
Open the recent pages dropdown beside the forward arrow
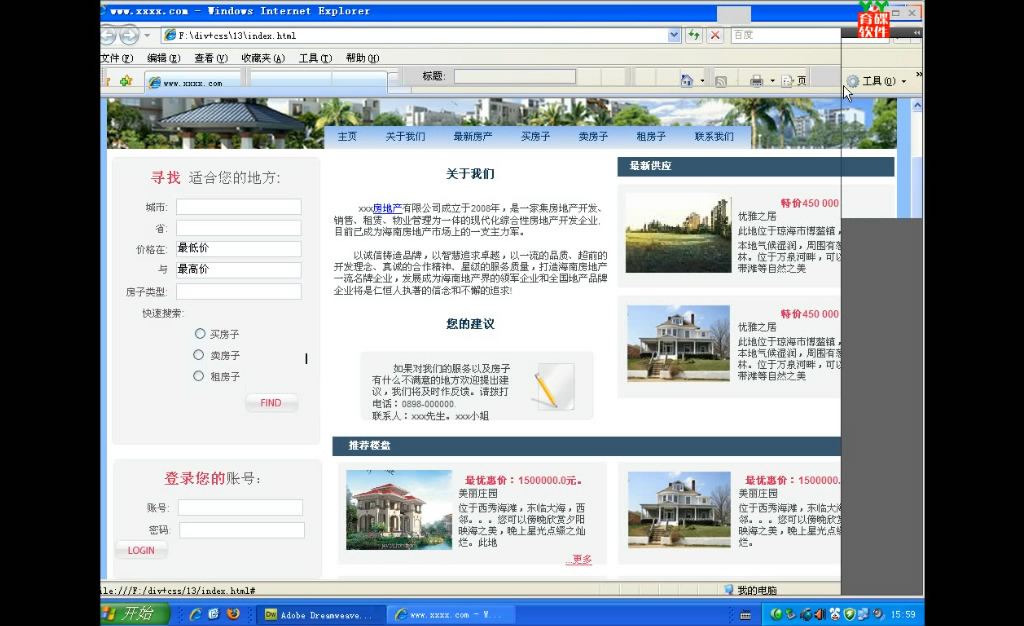(x=148, y=35)
